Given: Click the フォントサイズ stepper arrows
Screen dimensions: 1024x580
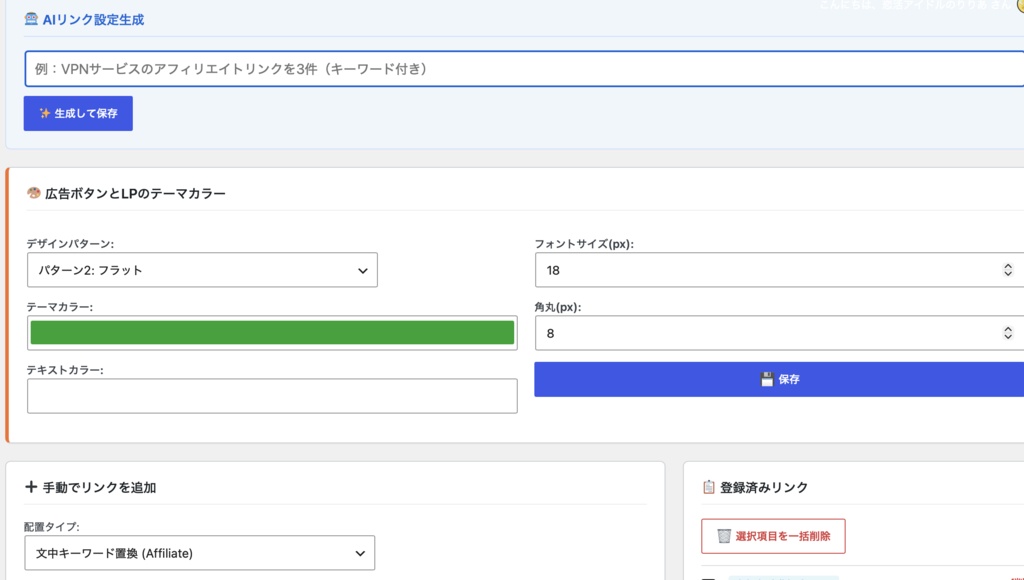Looking at the screenshot, I should coord(1008,270).
